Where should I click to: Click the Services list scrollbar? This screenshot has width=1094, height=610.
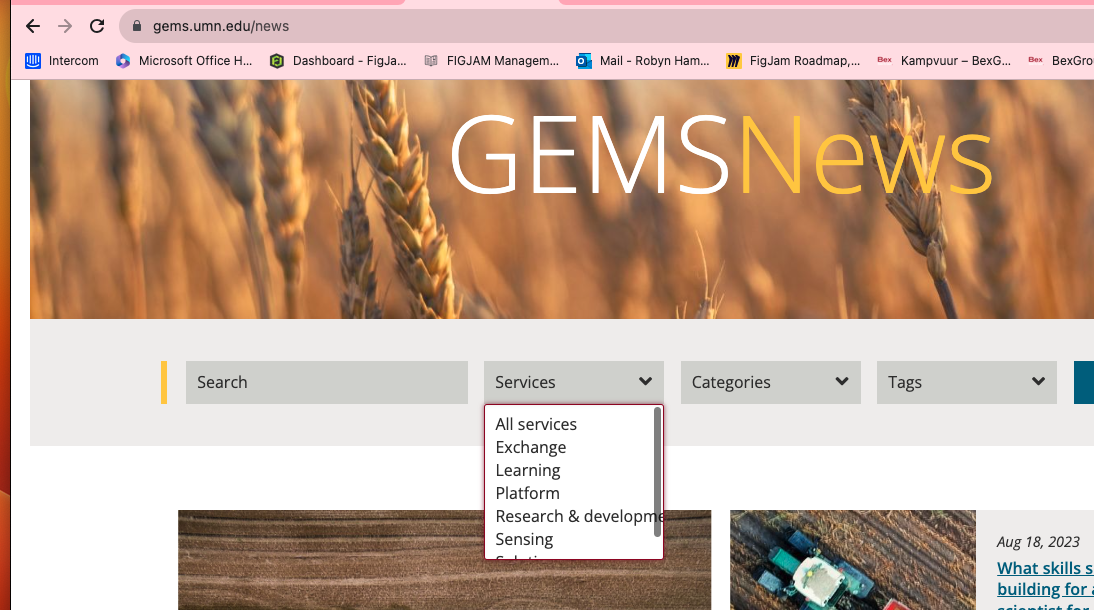[657, 460]
